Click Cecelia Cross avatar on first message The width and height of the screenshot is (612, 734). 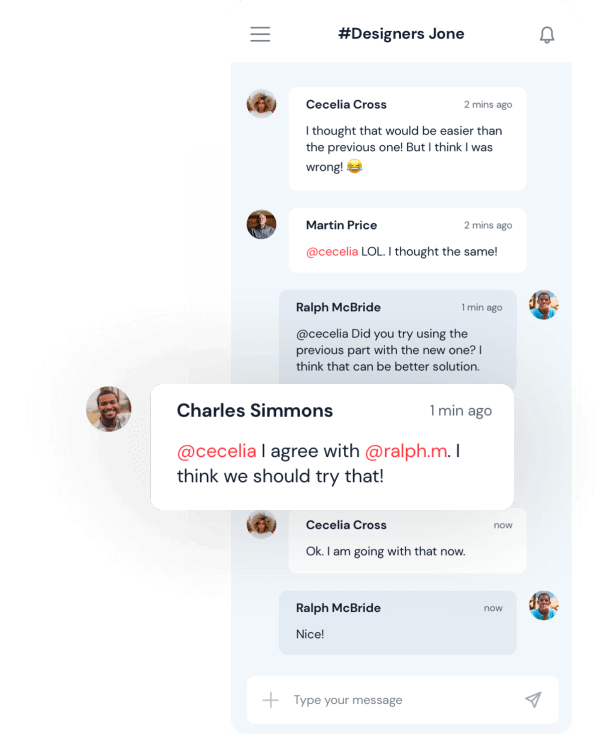pyautogui.click(x=261, y=103)
